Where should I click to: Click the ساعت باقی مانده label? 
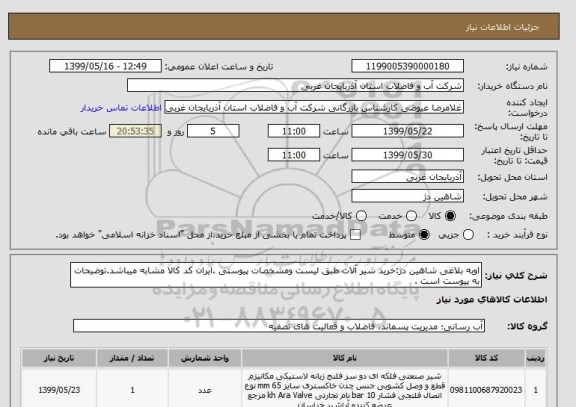point(72,132)
